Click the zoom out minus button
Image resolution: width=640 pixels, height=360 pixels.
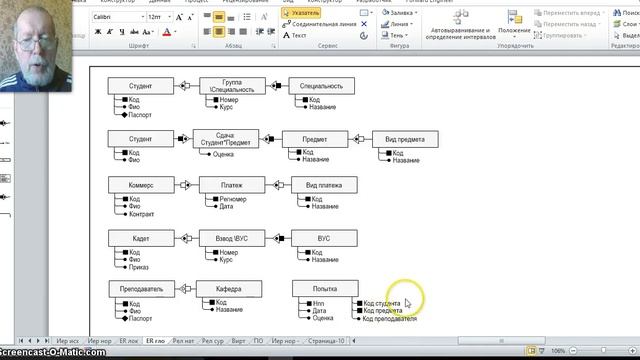tap(573, 351)
